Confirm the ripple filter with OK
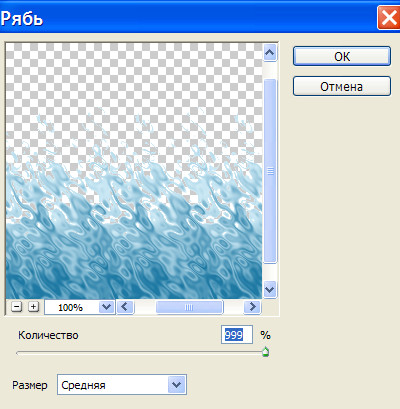 coord(342,56)
